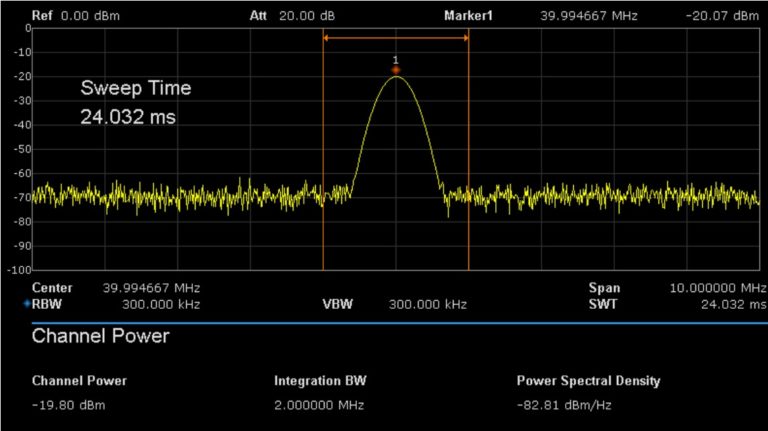Click the Marker 1 diamond on the signal peak
Image resolution: width=768 pixels, height=431 pixels.
(x=396, y=70)
